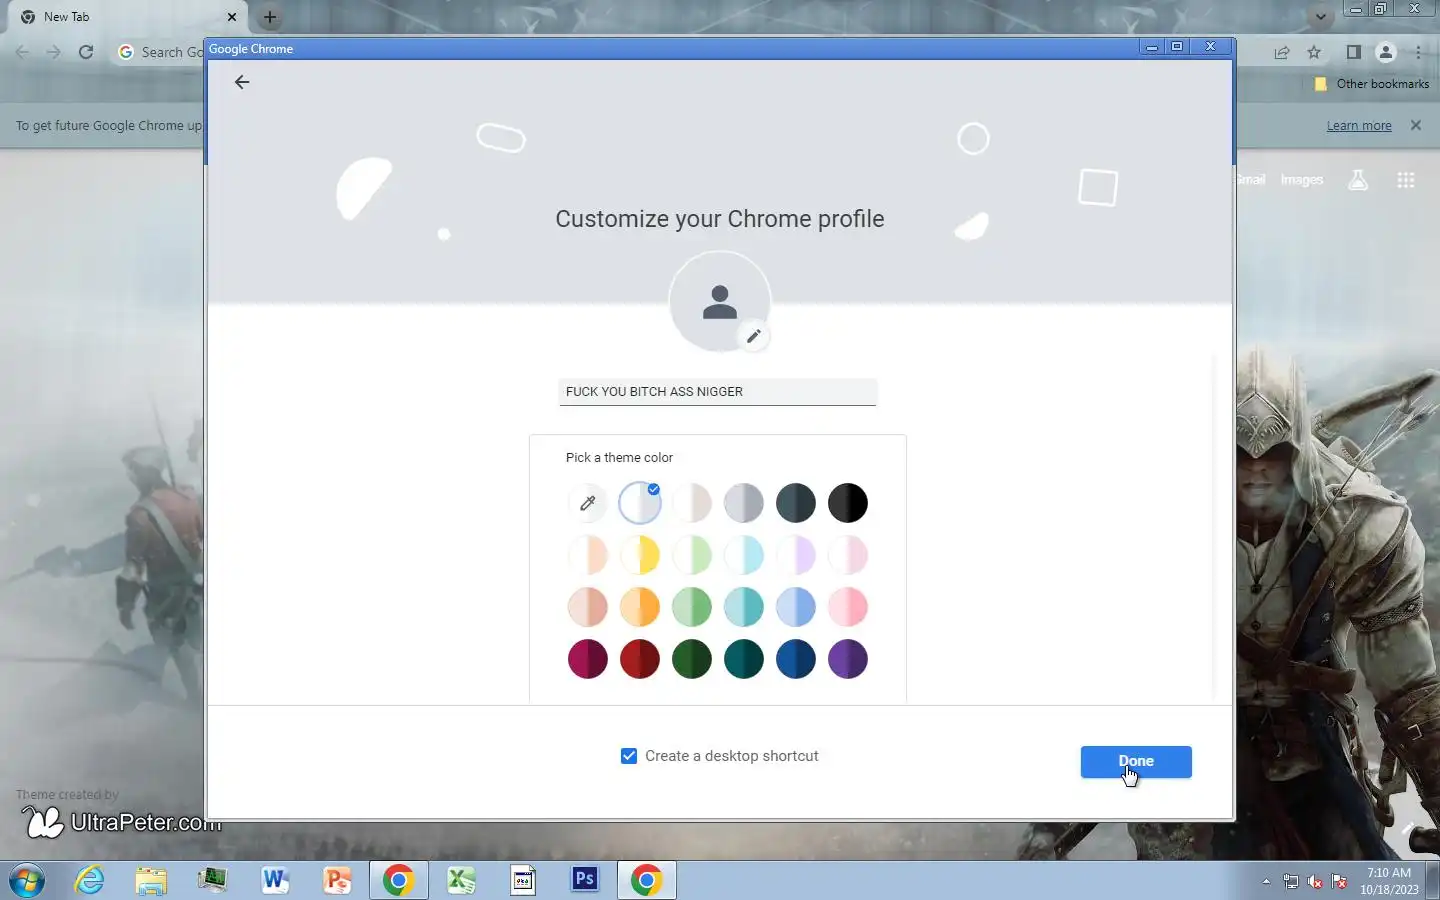Open a new tab with plus button
This screenshot has height=900, width=1440.
tap(270, 17)
